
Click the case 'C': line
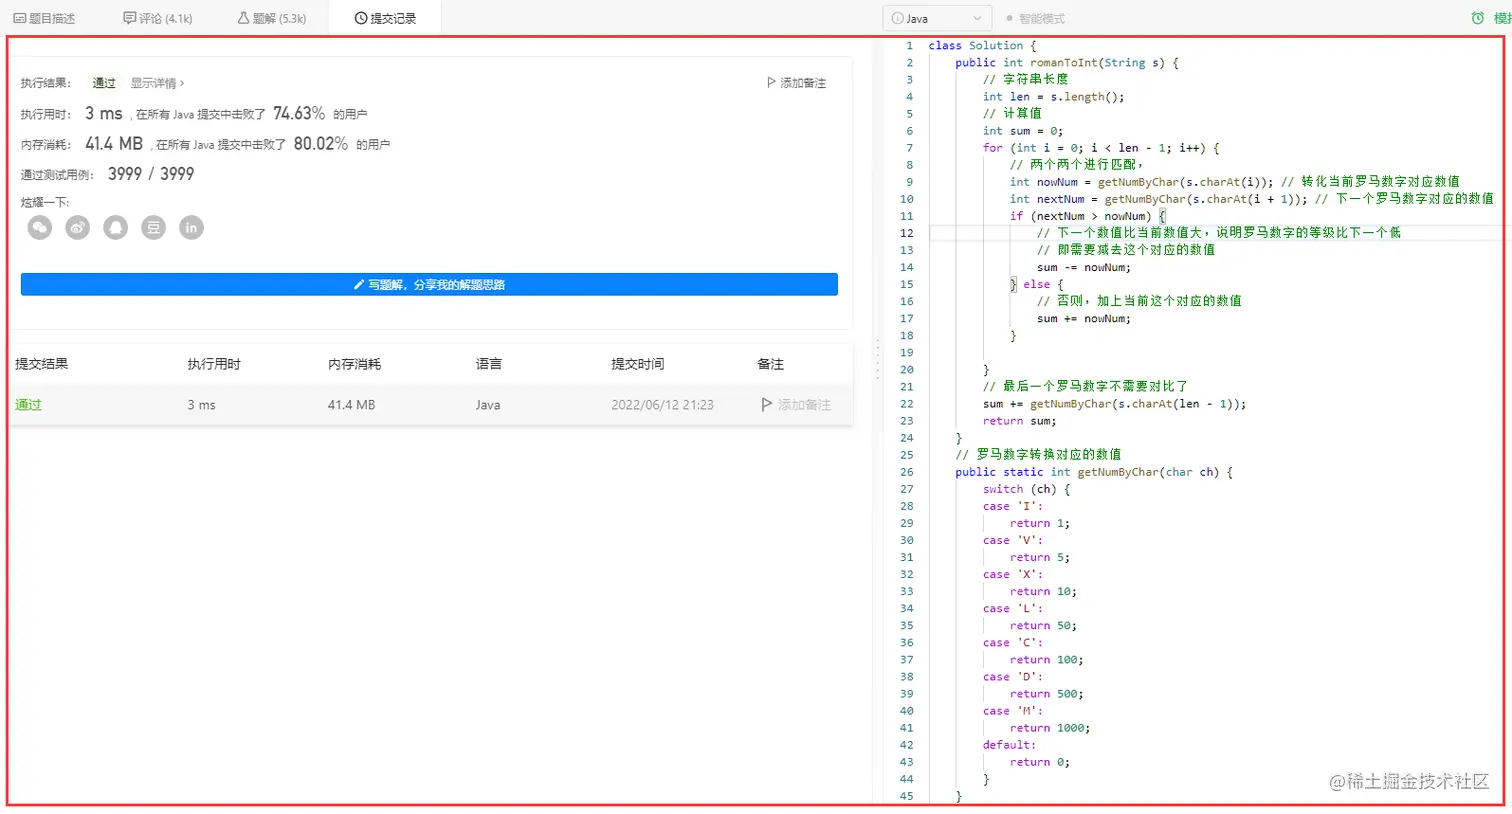click(x=1012, y=643)
